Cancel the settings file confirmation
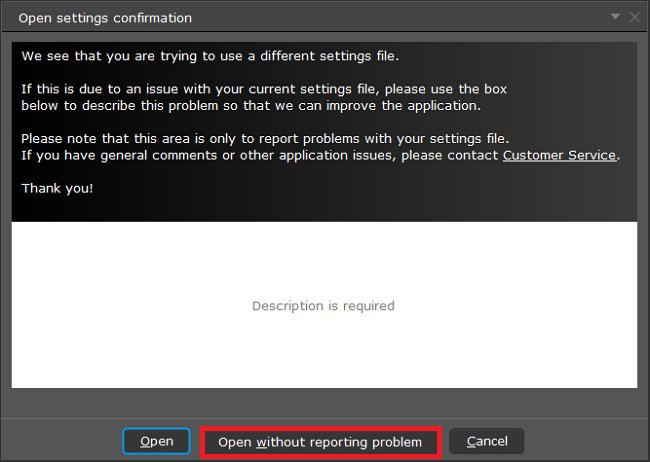Image resolution: width=650 pixels, height=462 pixels. click(x=487, y=441)
